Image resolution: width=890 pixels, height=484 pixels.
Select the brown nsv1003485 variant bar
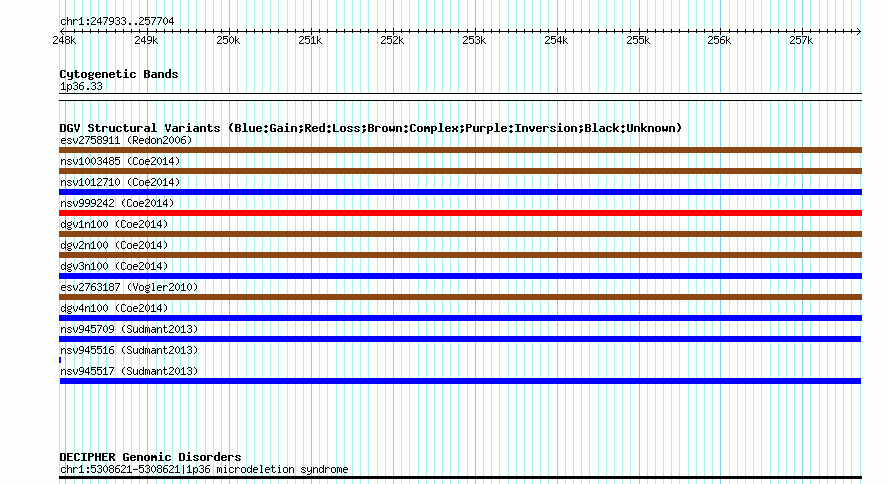pyautogui.click(x=460, y=171)
